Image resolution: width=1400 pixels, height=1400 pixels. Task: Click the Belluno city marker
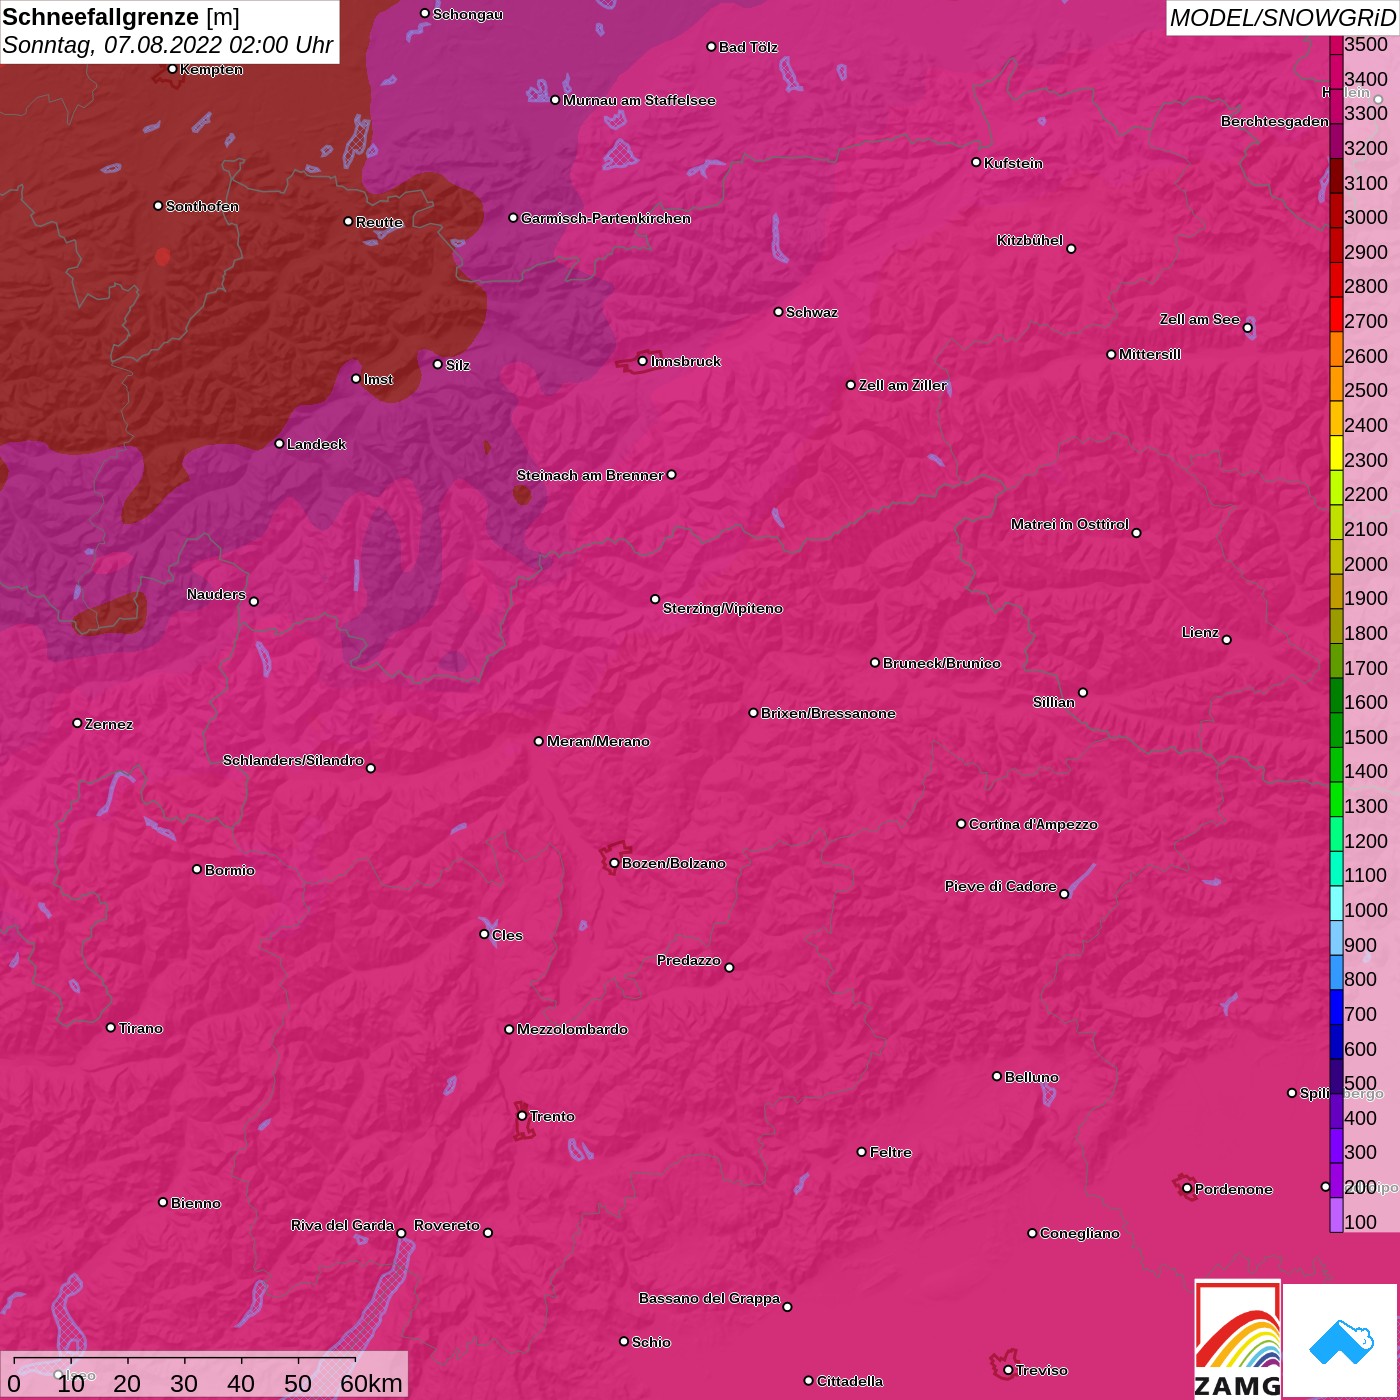click(996, 1076)
